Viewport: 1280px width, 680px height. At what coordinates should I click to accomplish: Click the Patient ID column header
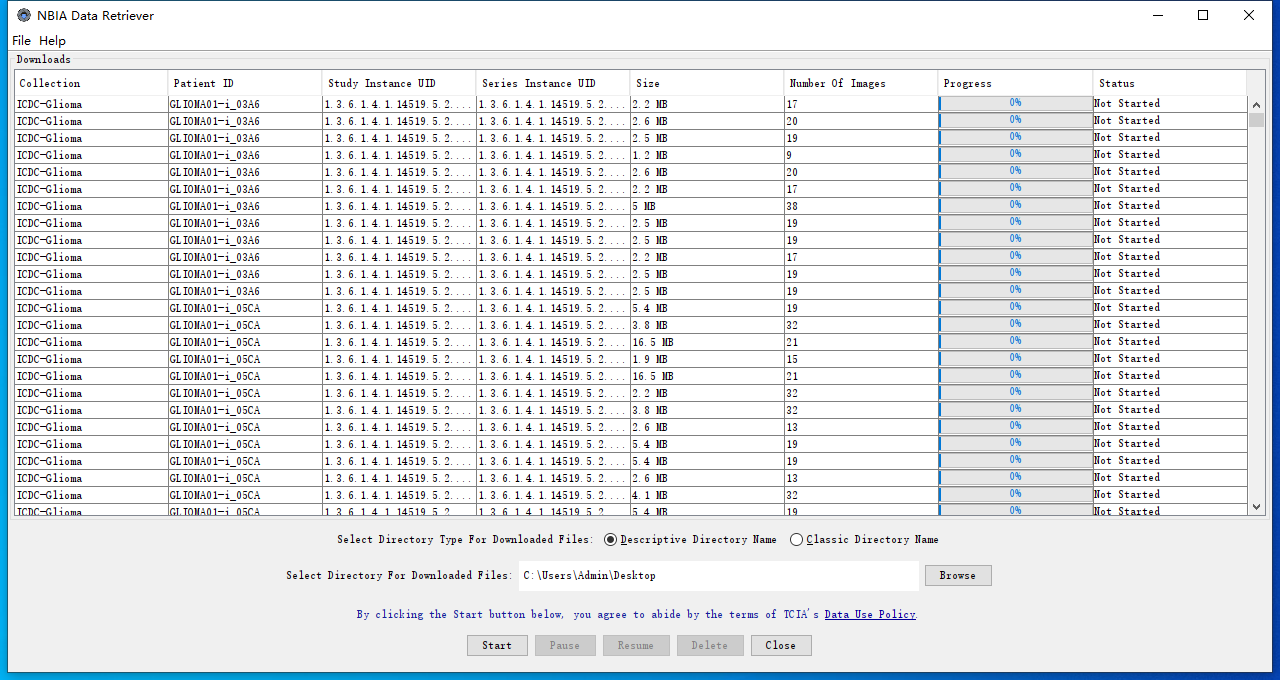coord(245,84)
